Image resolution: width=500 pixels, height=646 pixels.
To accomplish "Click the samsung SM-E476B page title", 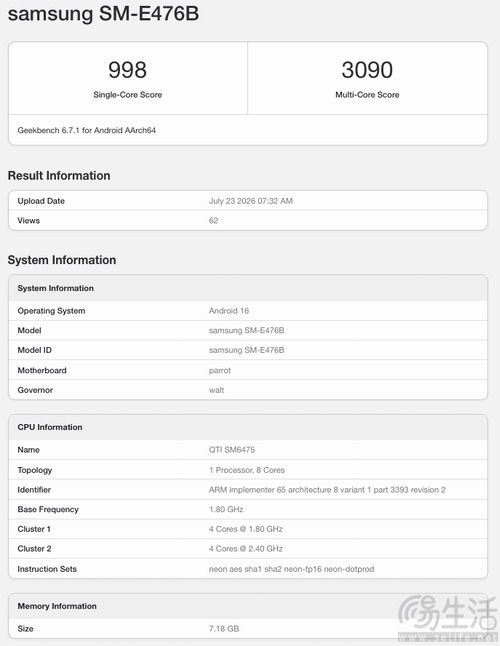I will point(103,14).
